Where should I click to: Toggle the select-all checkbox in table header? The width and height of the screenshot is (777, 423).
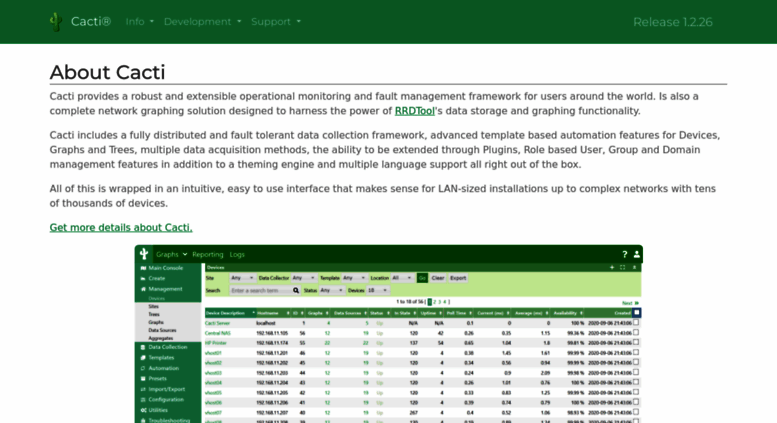point(637,313)
